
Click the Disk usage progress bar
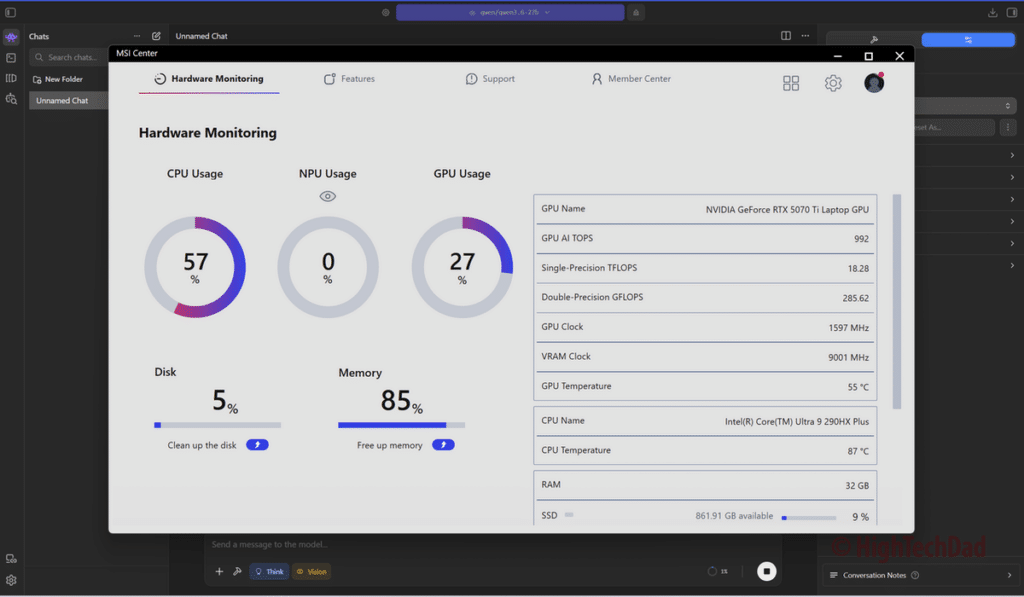[217, 425]
